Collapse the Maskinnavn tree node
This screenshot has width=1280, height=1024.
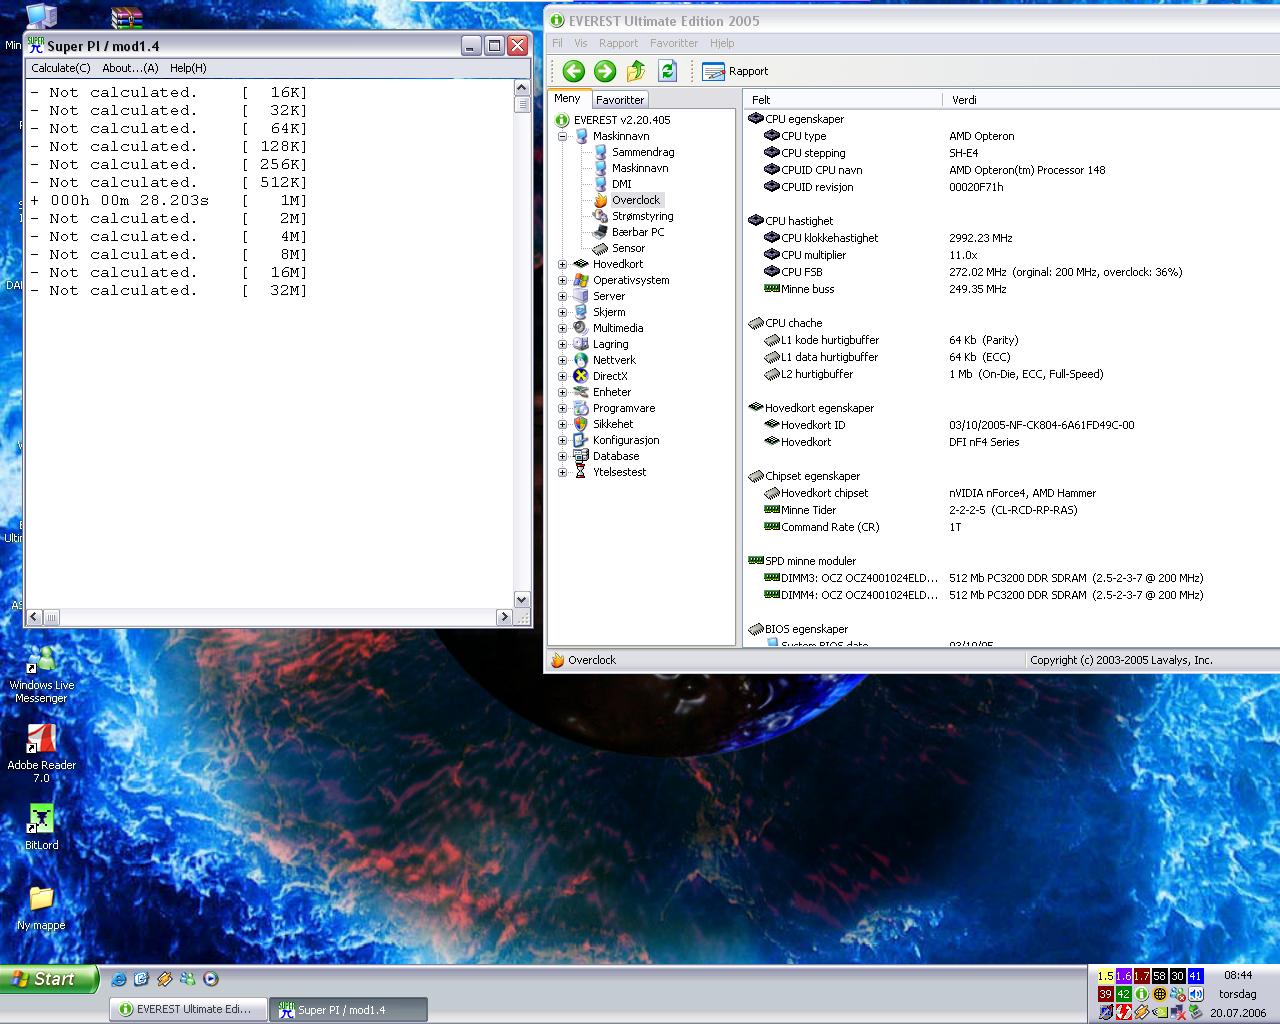562,136
